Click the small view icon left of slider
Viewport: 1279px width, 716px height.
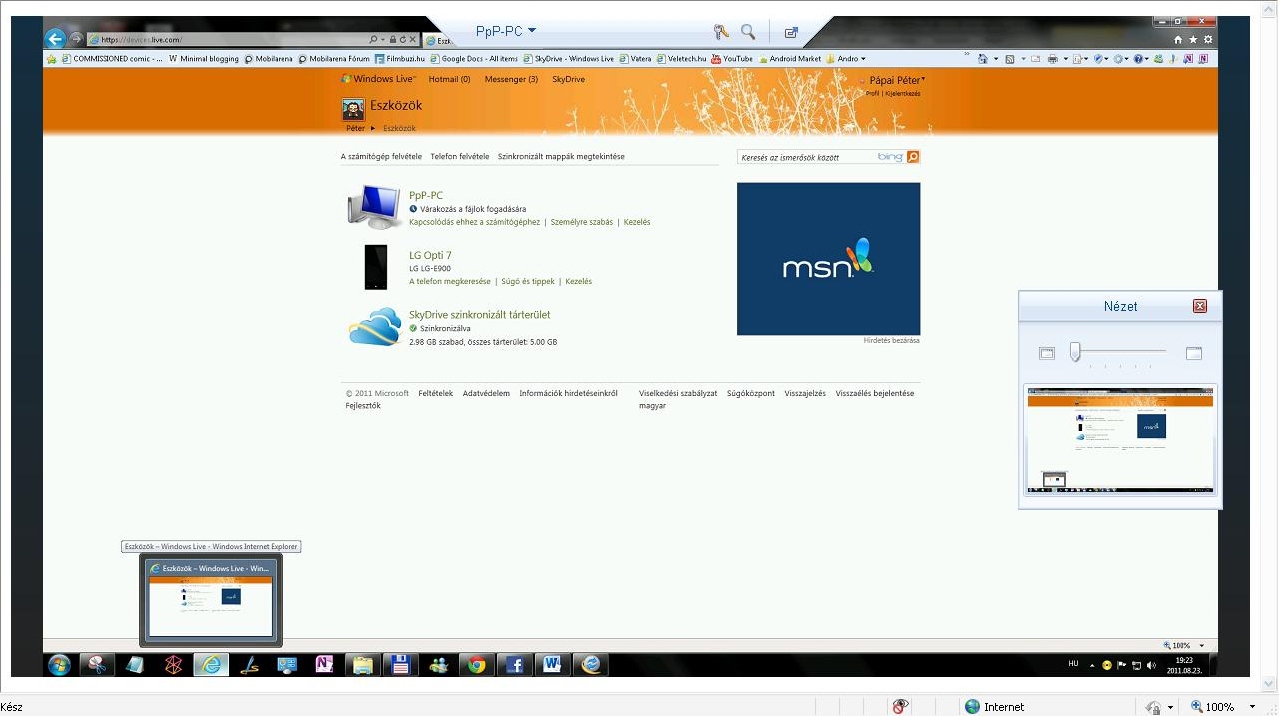[1047, 353]
